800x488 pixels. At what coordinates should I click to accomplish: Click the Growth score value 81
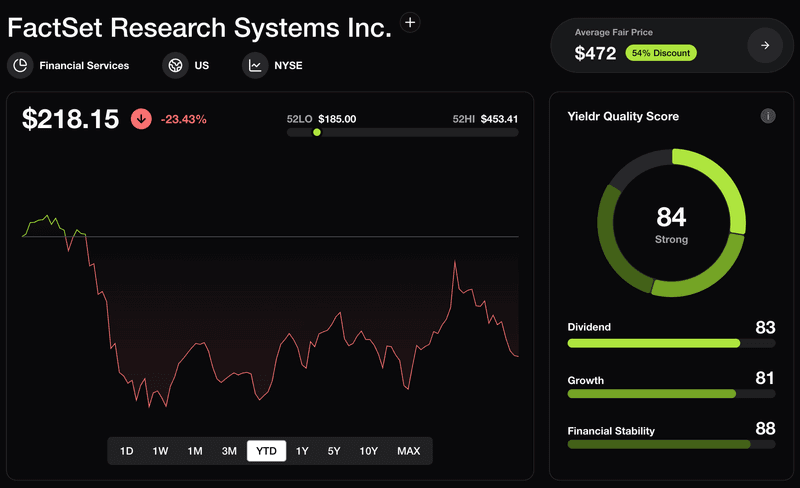[x=765, y=378]
